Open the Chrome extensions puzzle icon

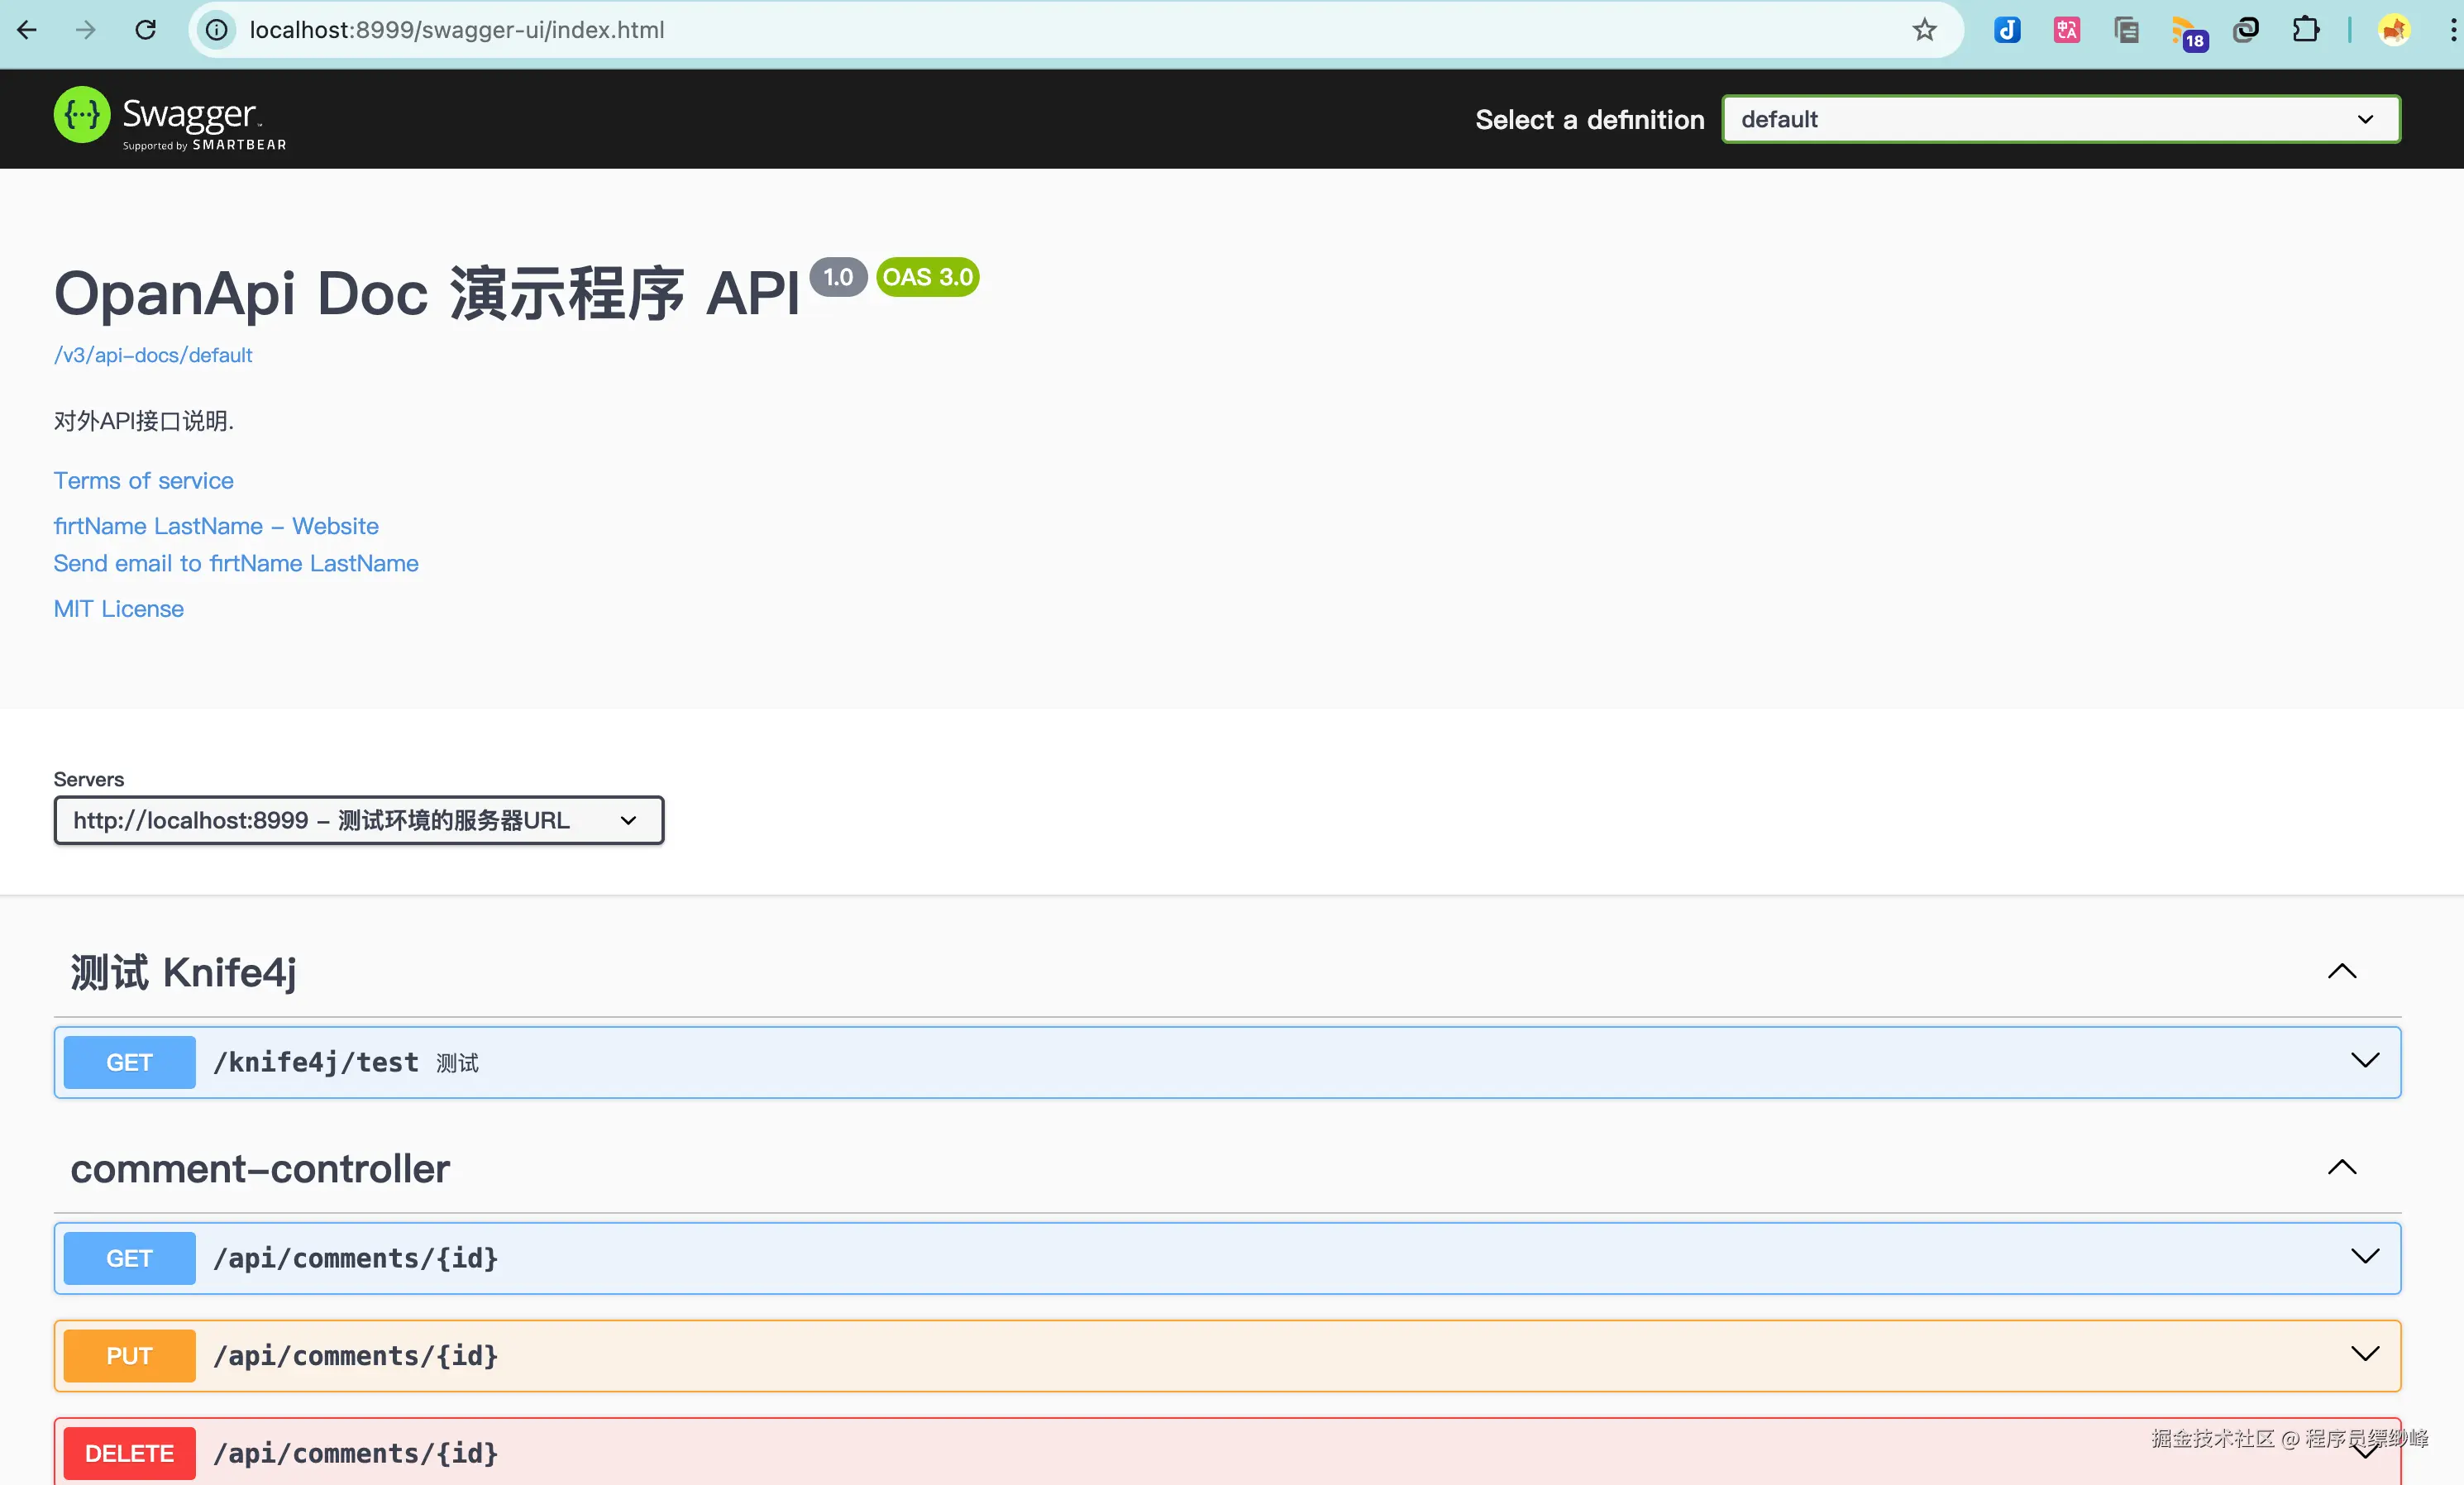[x=2305, y=30]
